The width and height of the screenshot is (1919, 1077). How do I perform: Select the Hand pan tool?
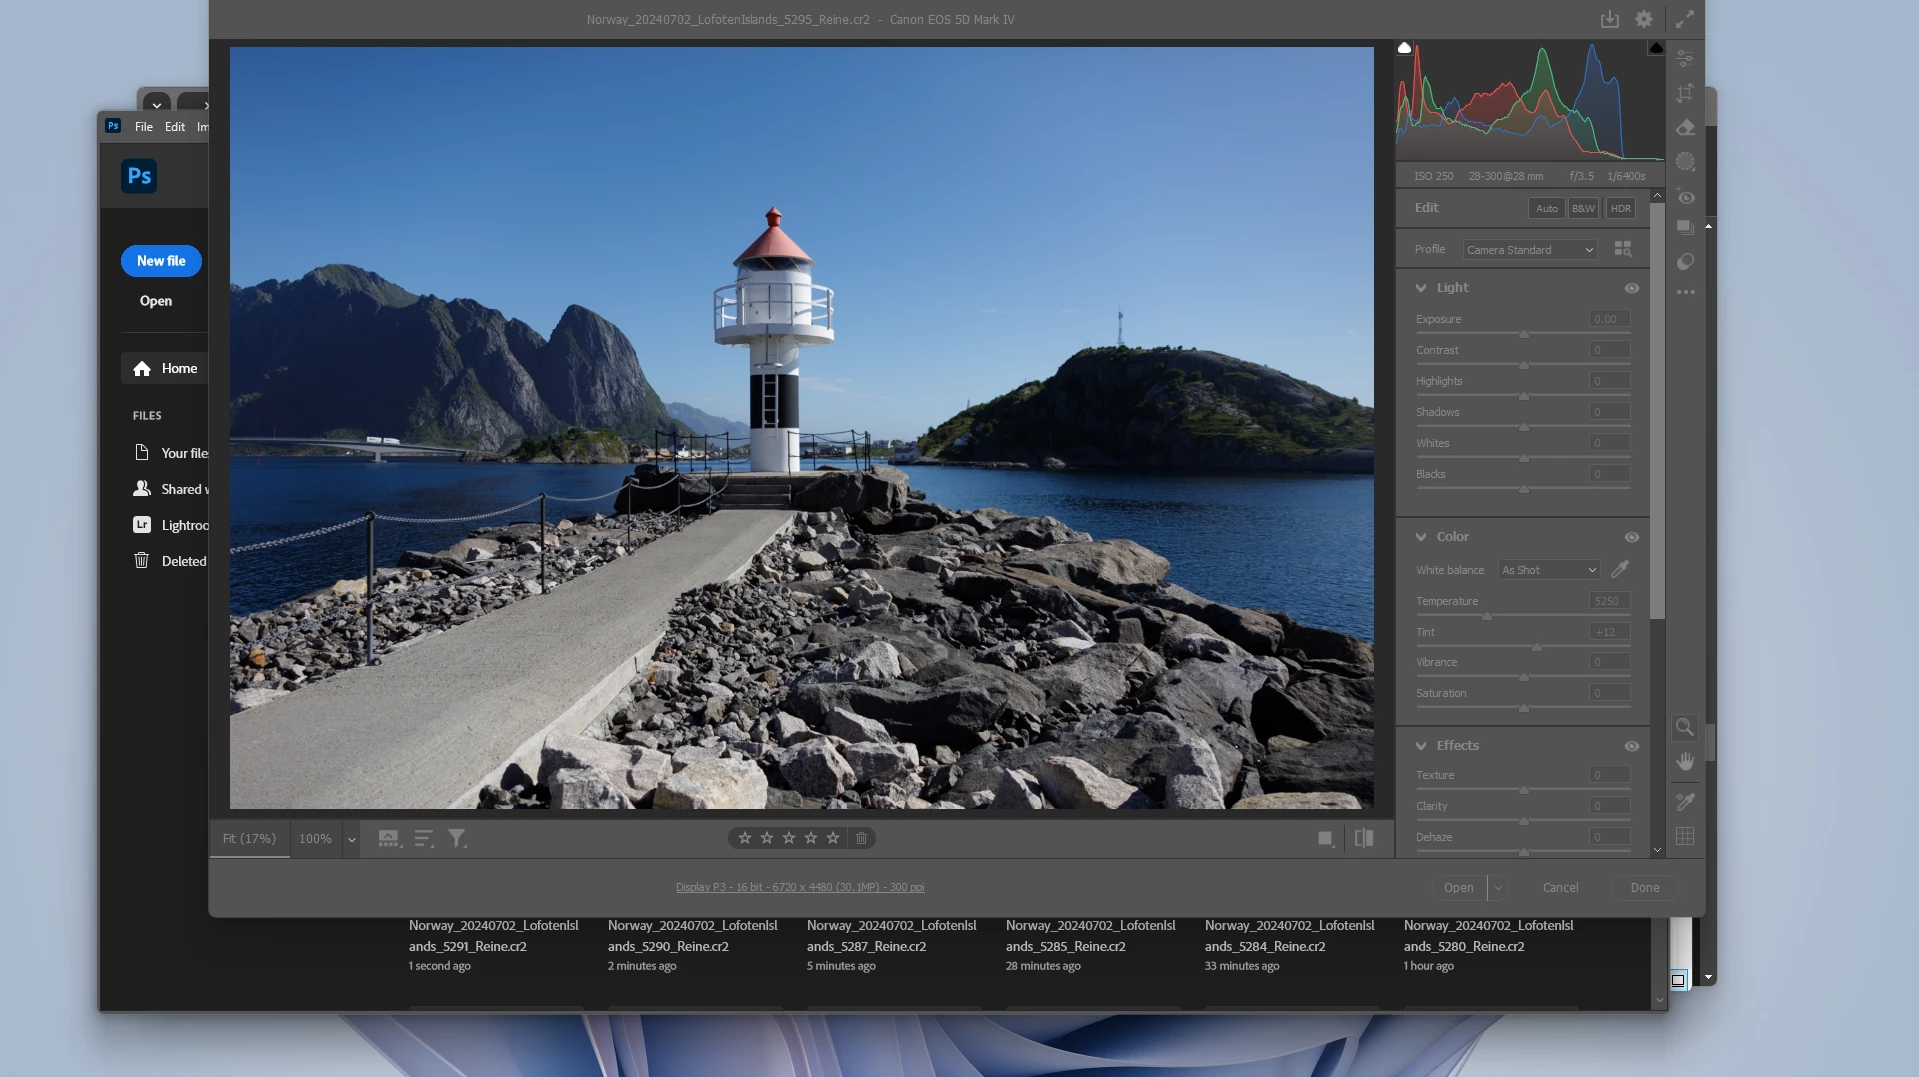pyautogui.click(x=1685, y=762)
